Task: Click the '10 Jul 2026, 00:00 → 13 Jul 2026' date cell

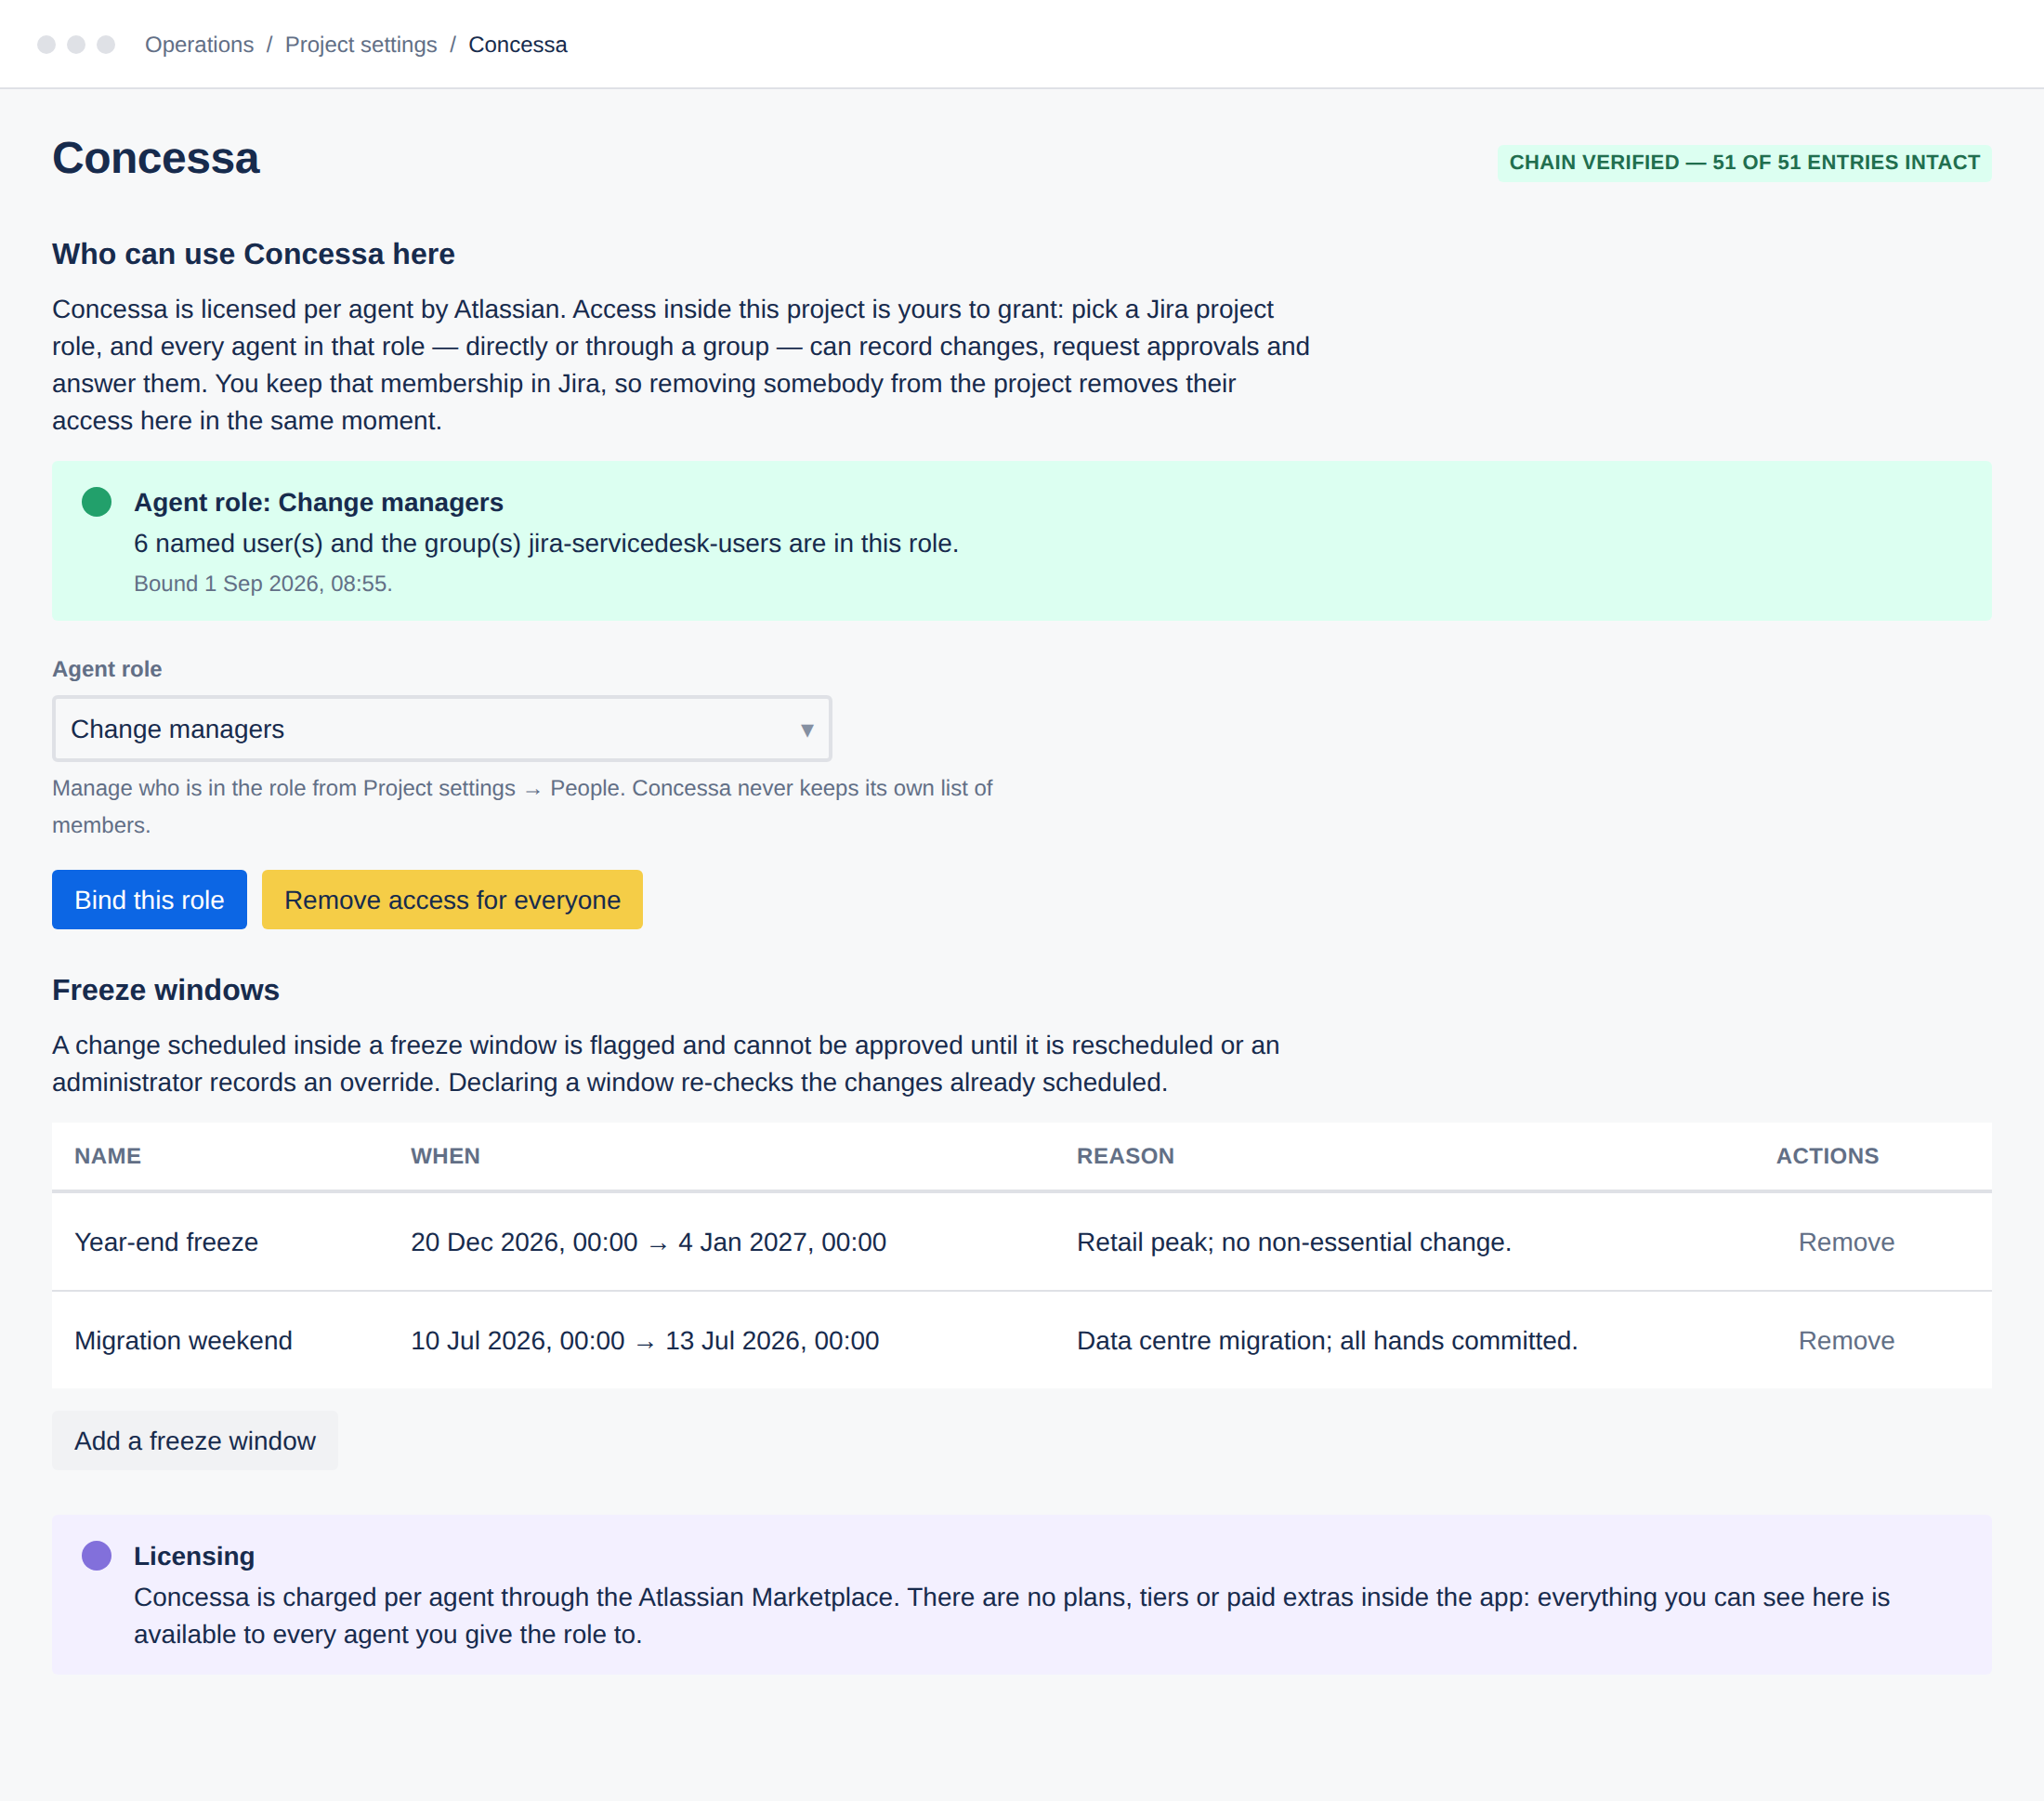Action: point(645,1341)
